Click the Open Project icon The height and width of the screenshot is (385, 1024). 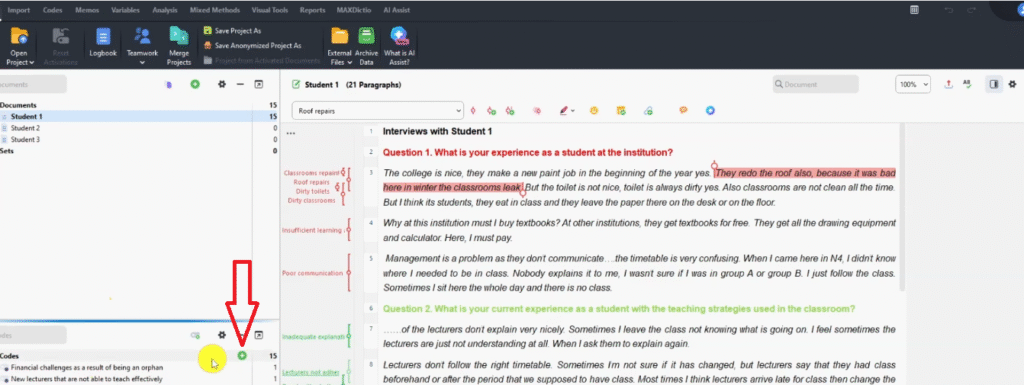pyautogui.click(x=19, y=36)
